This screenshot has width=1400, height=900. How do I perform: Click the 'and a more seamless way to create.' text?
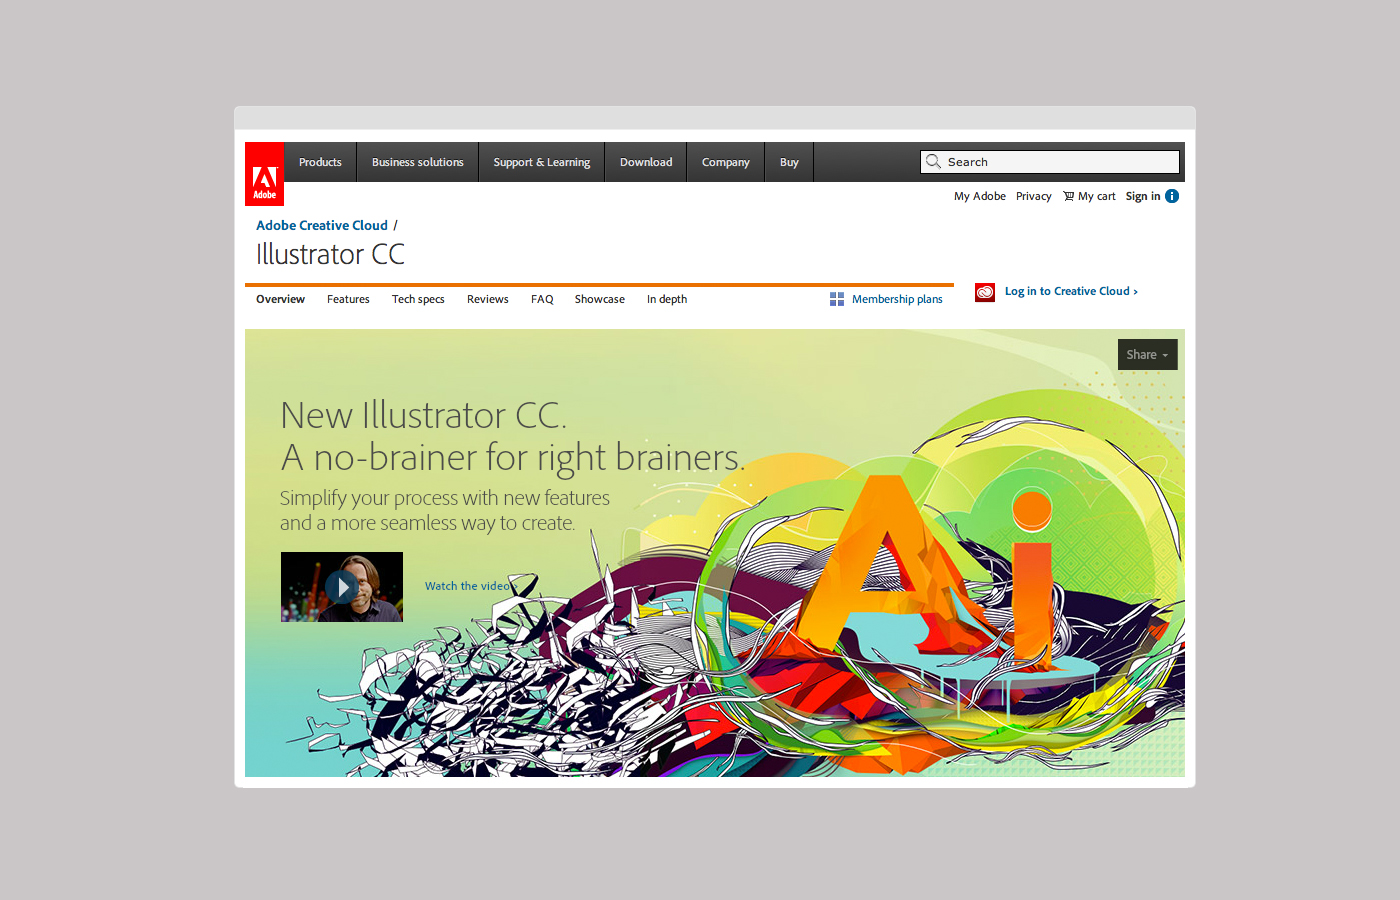[428, 523]
